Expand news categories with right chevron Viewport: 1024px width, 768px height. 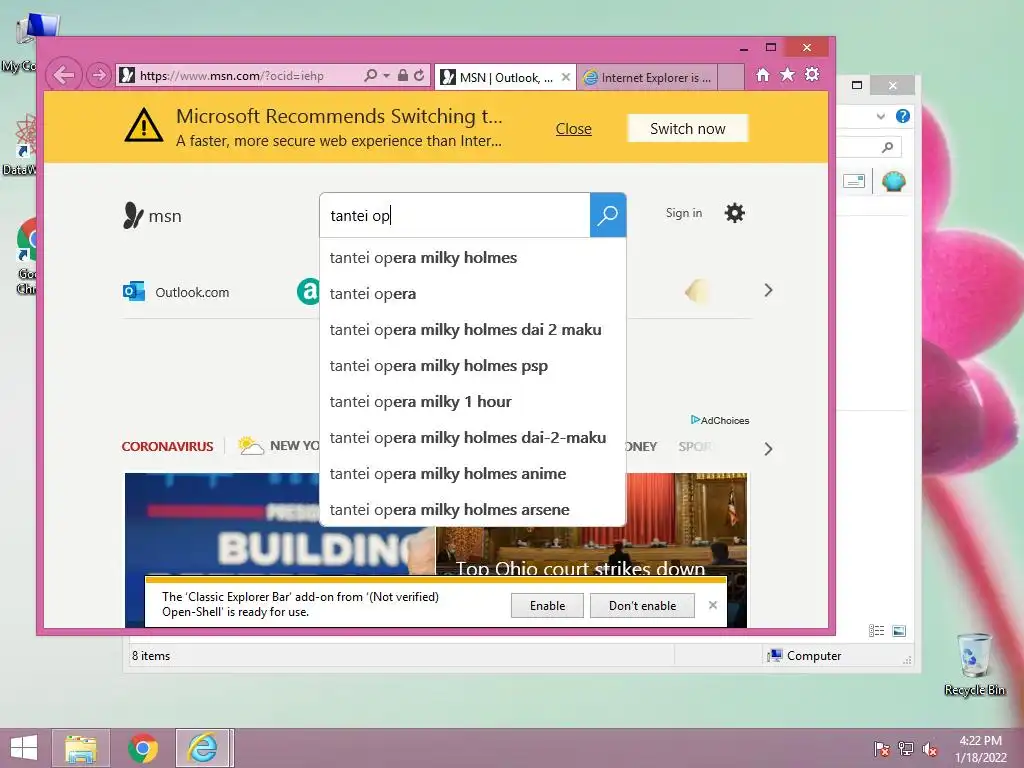point(768,449)
